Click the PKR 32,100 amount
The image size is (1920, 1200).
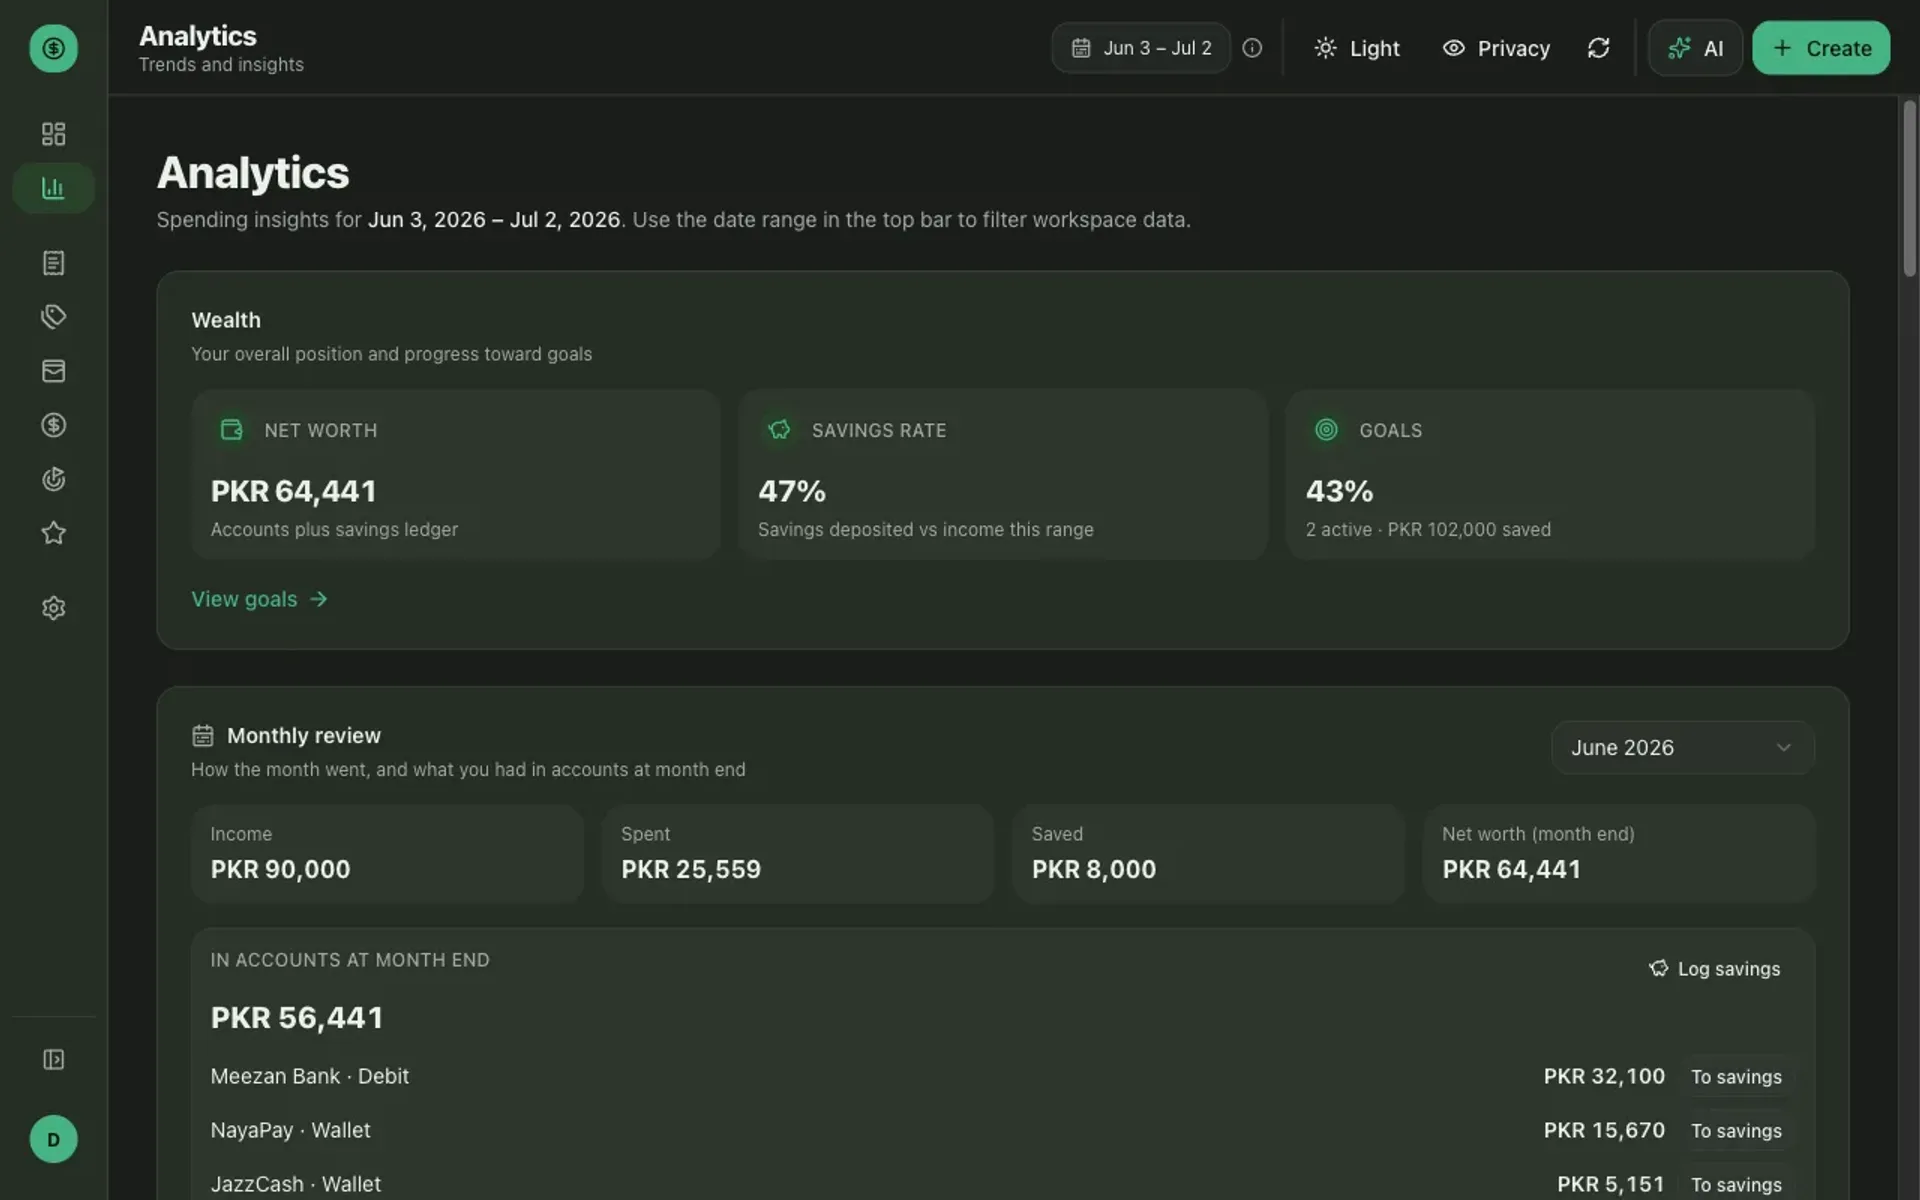coord(1604,1077)
